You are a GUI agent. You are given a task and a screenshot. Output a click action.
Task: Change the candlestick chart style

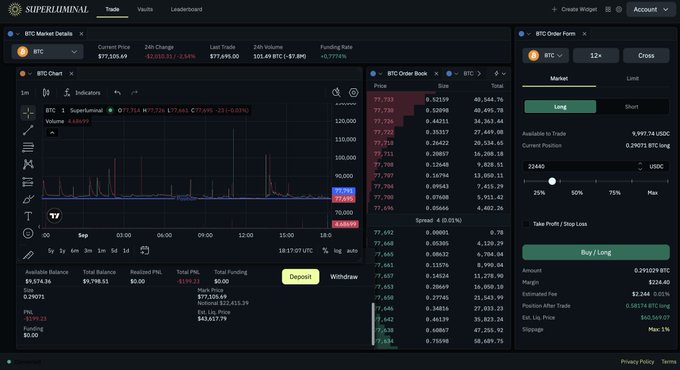pyautogui.click(x=46, y=92)
